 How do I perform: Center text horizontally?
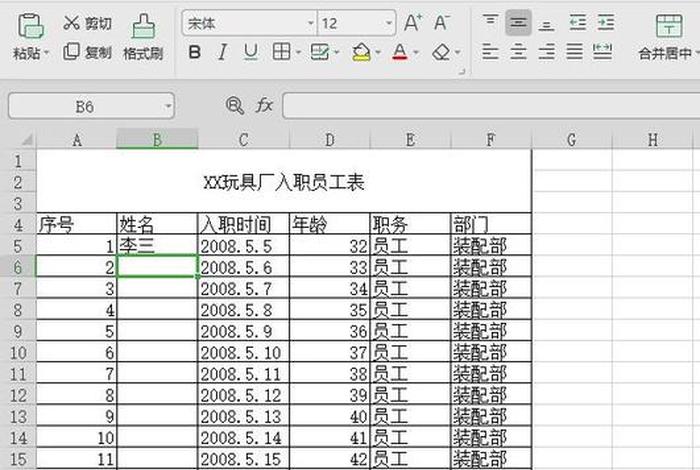coord(518,52)
